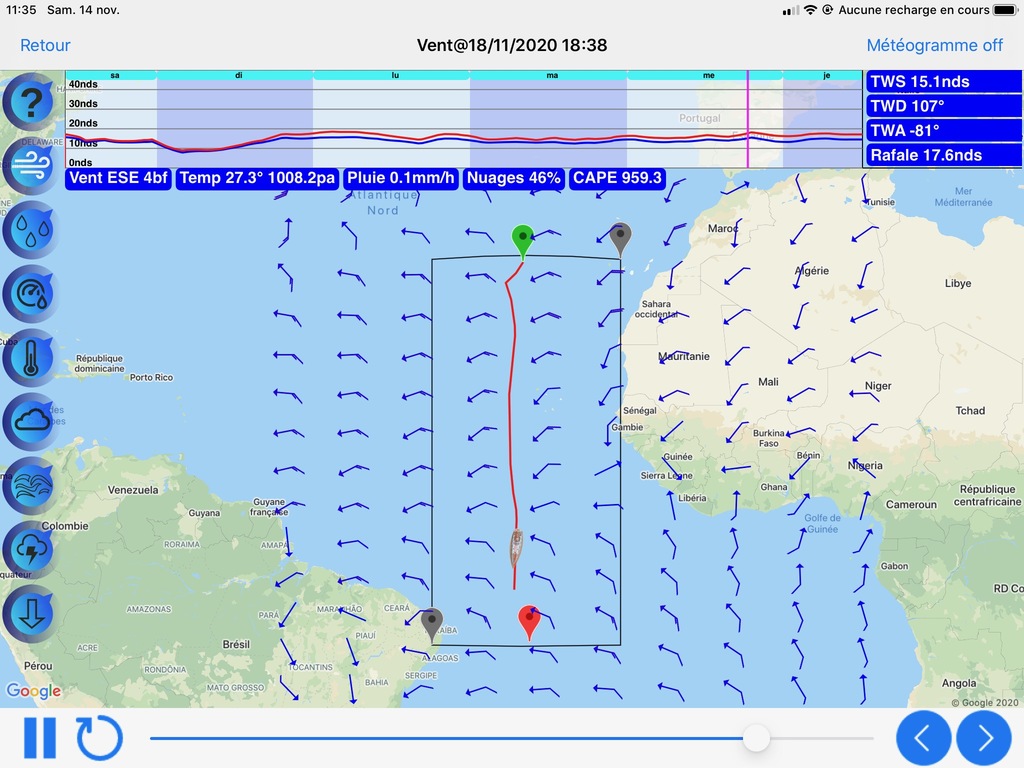
Task: Select the thunderstorm CAPE layer icon
Action: [29, 549]
